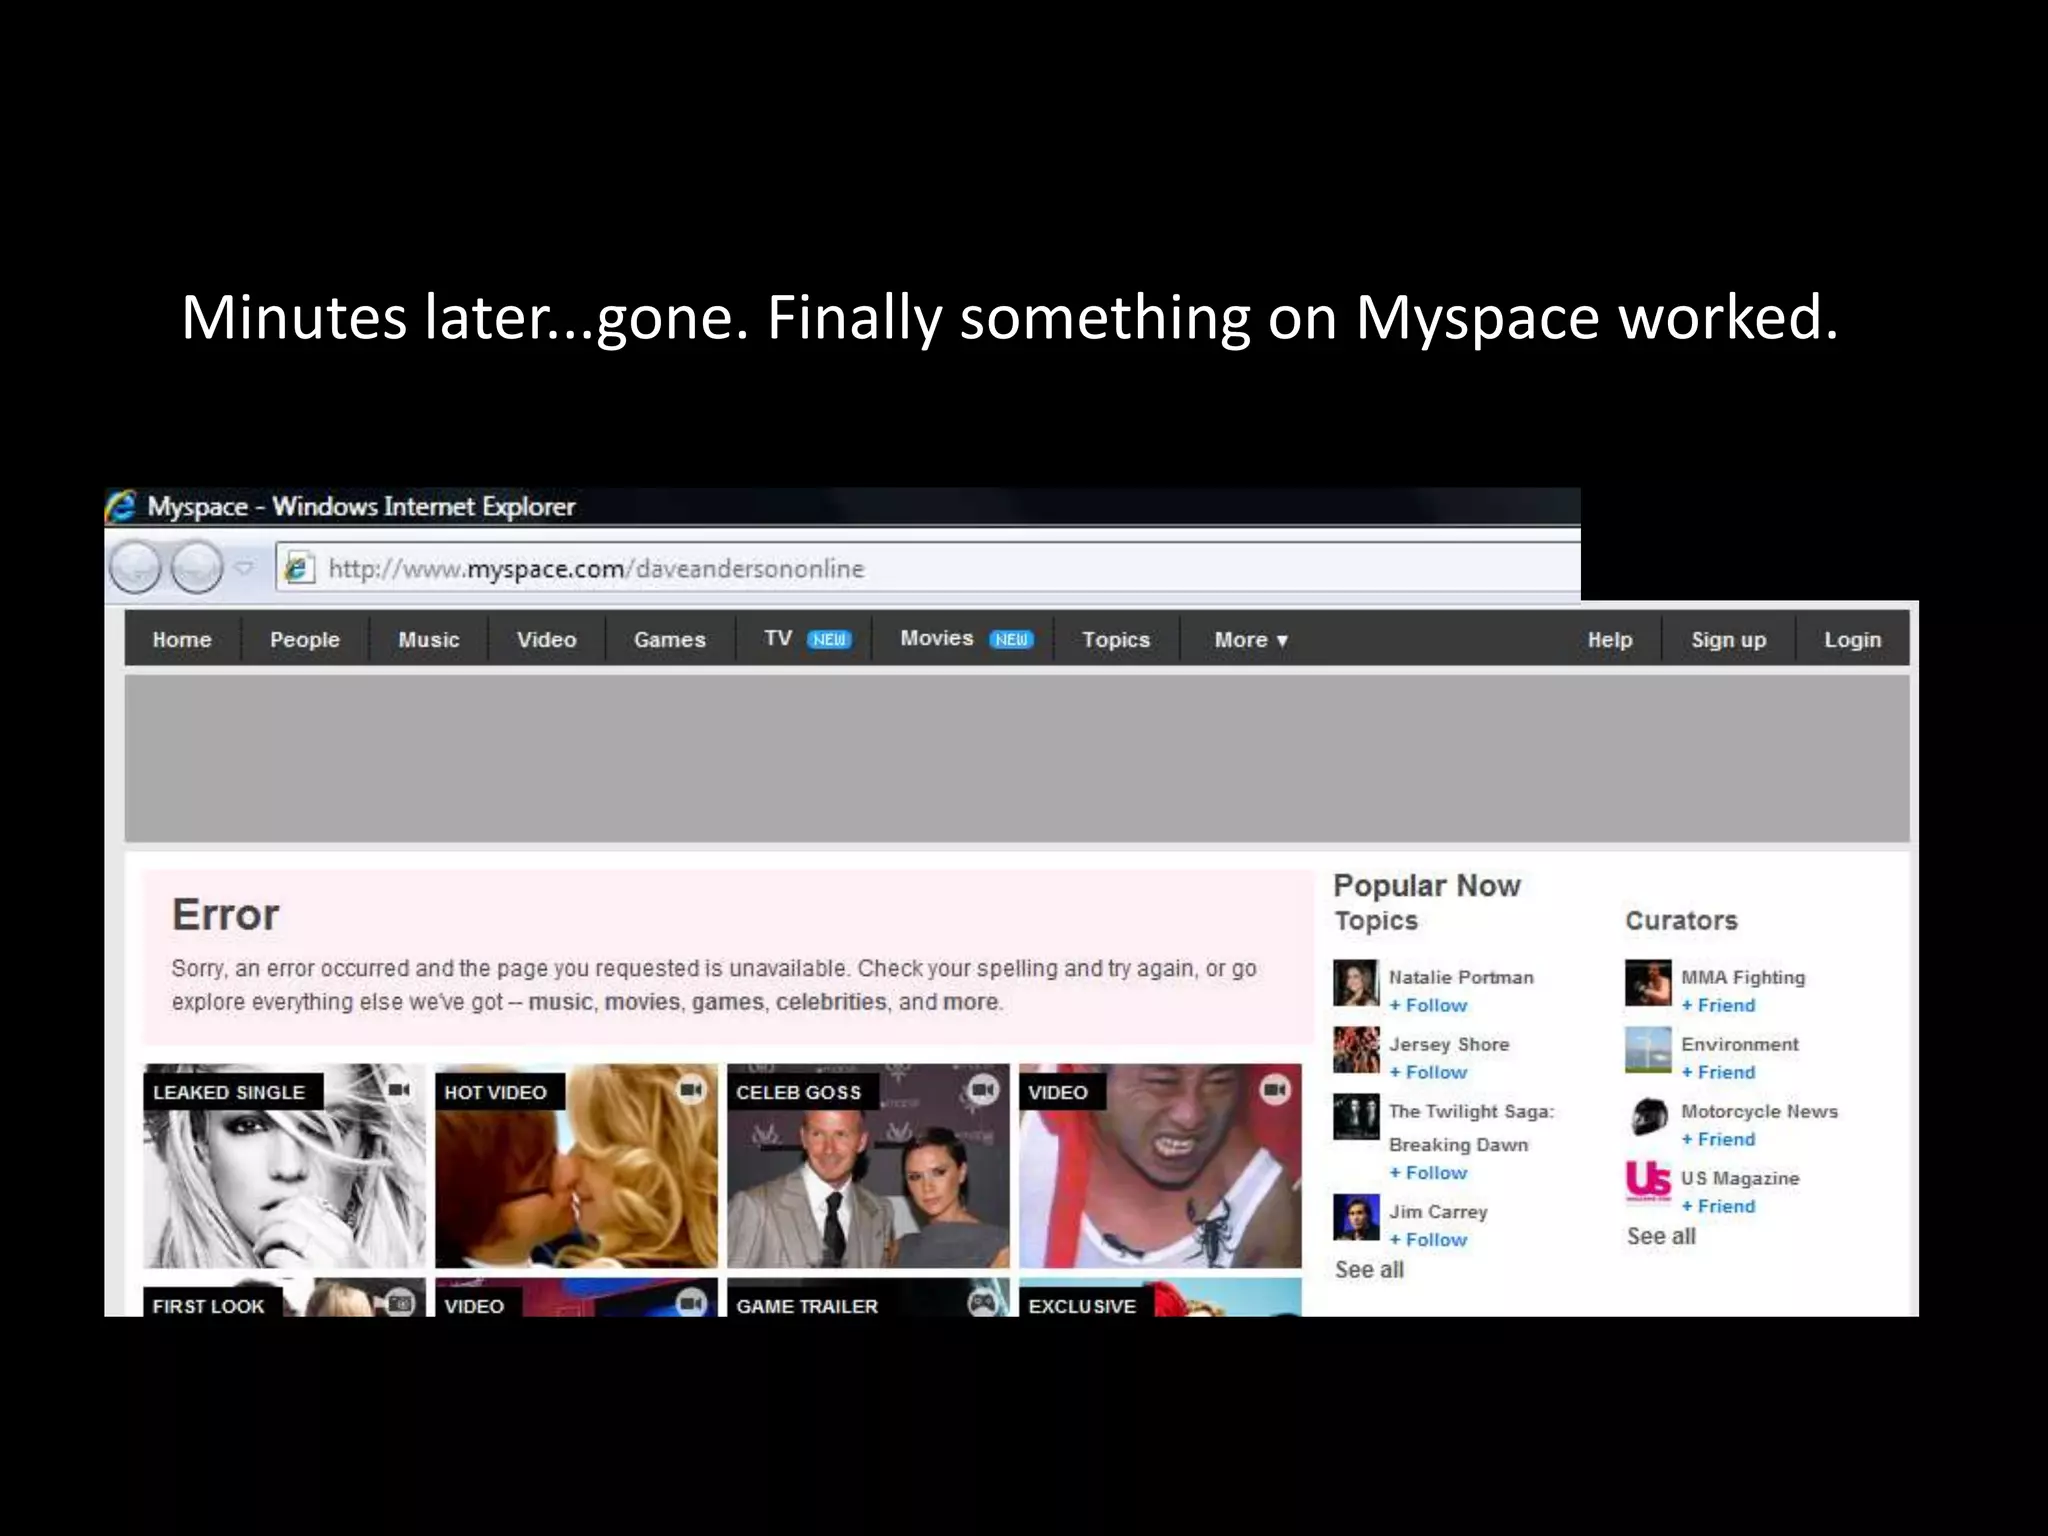Click Environment curator wind turbine icon
Screen dimensions: 2048x1536
coord(1648,1050)
